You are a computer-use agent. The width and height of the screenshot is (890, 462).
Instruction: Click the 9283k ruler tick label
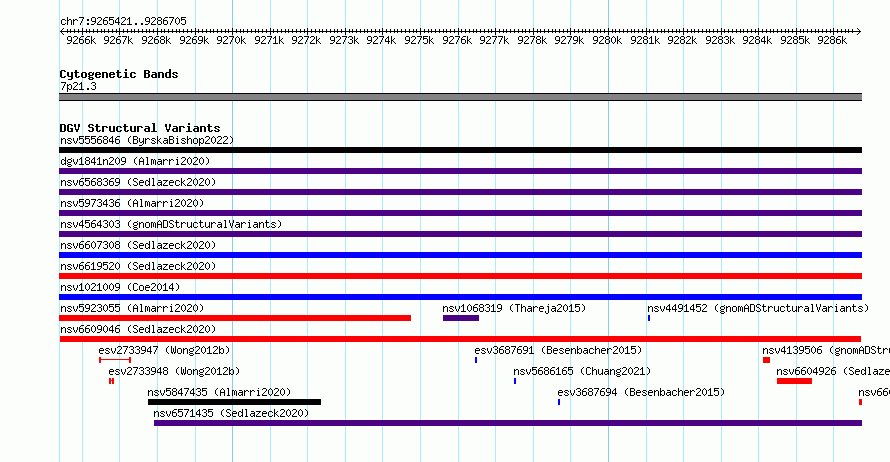(720, 40)
